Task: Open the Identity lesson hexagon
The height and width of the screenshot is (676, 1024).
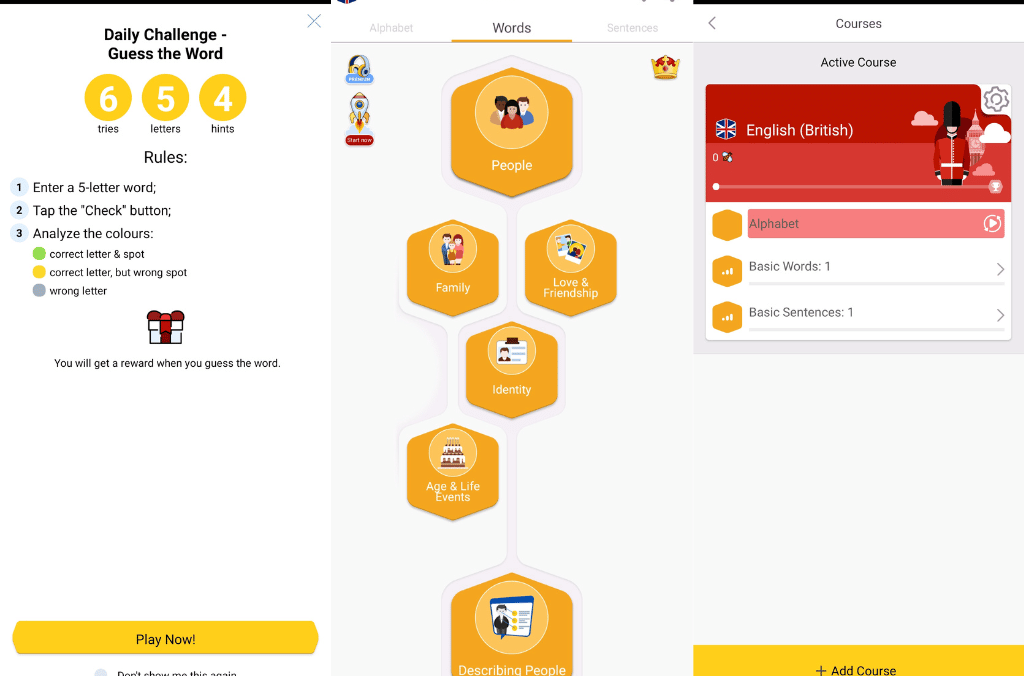Action: pyautogui.click(x=511, y=370)
